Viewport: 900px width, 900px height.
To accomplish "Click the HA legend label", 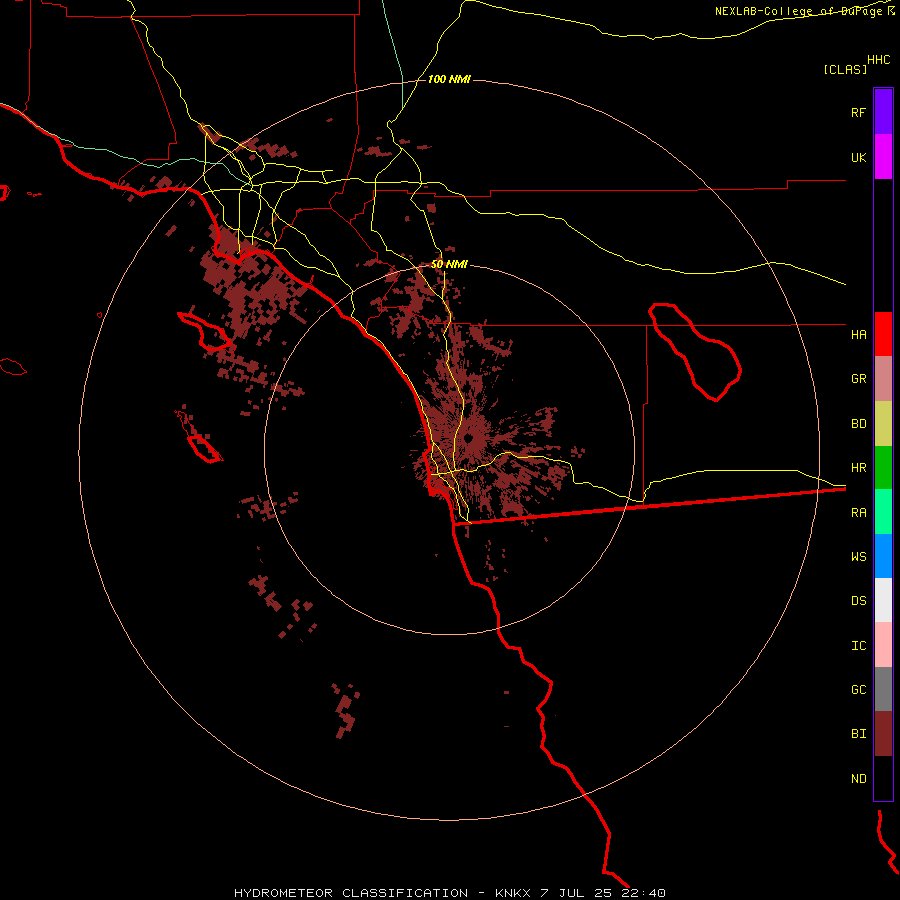I will click(x=858, y=335).
